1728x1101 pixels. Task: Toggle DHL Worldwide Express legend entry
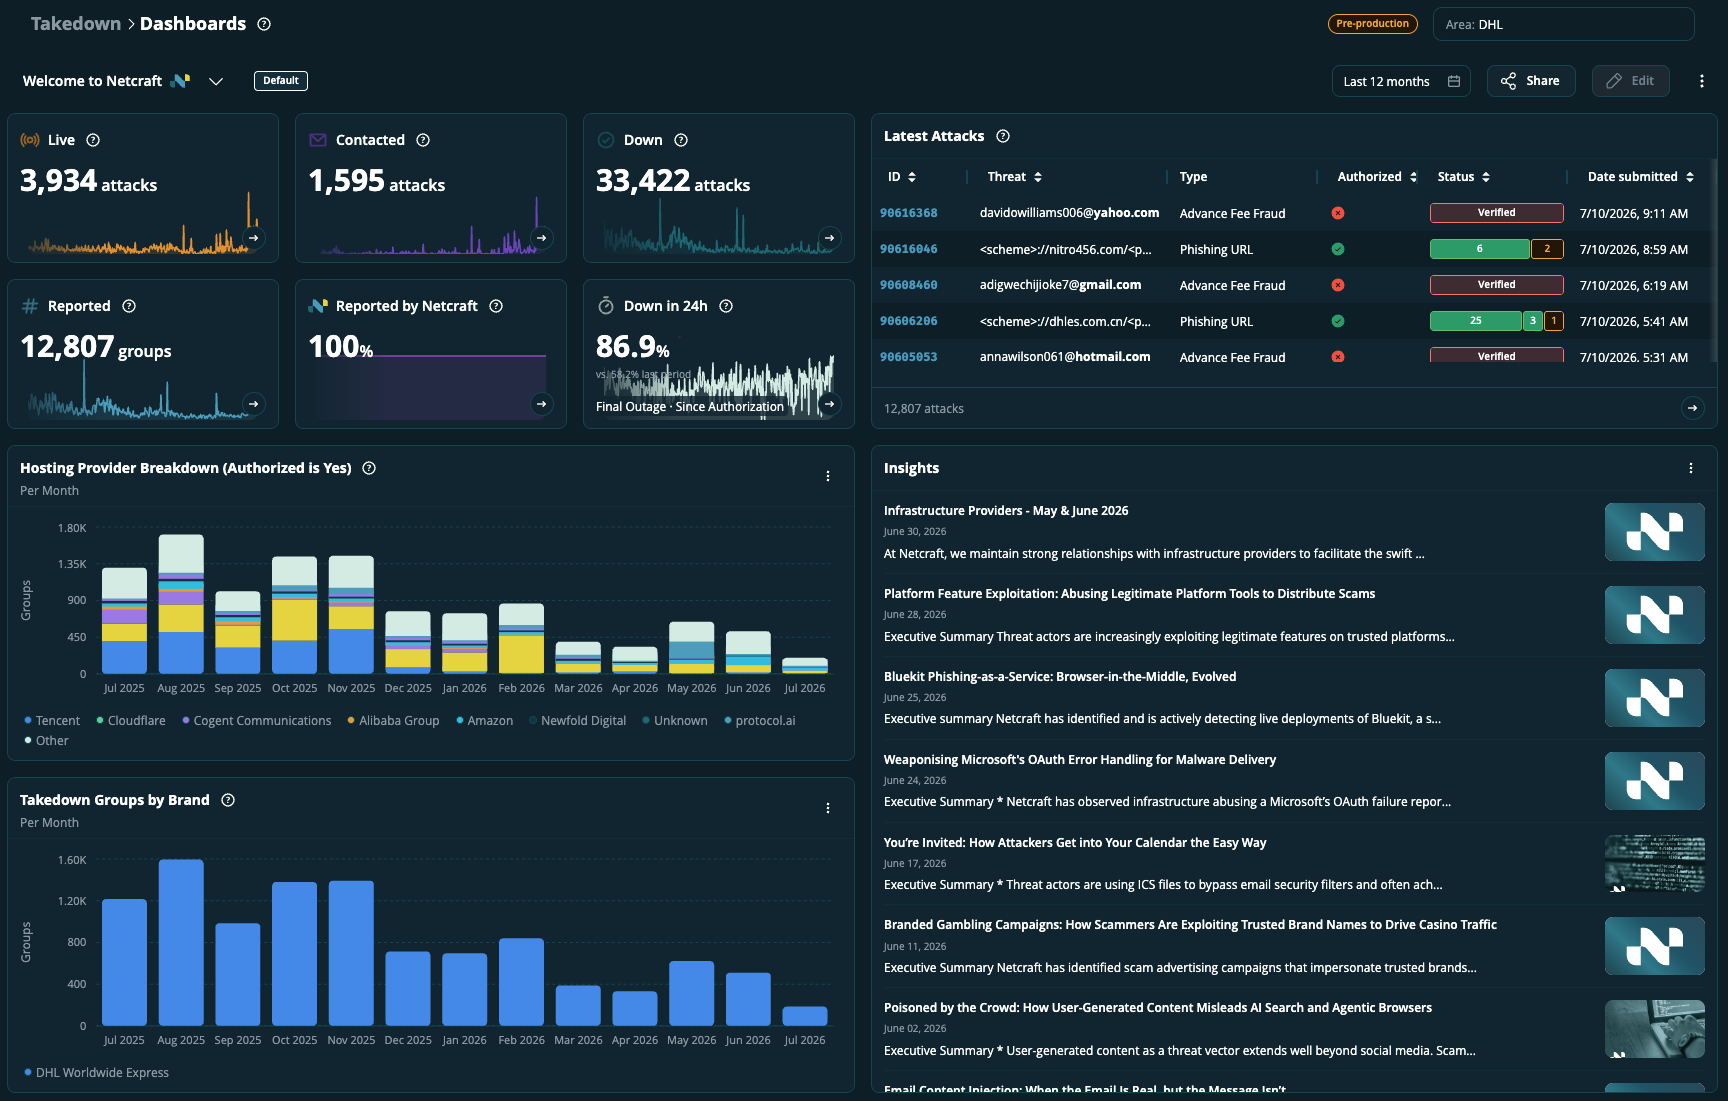pyautogui.click(x=97, y=1072)
